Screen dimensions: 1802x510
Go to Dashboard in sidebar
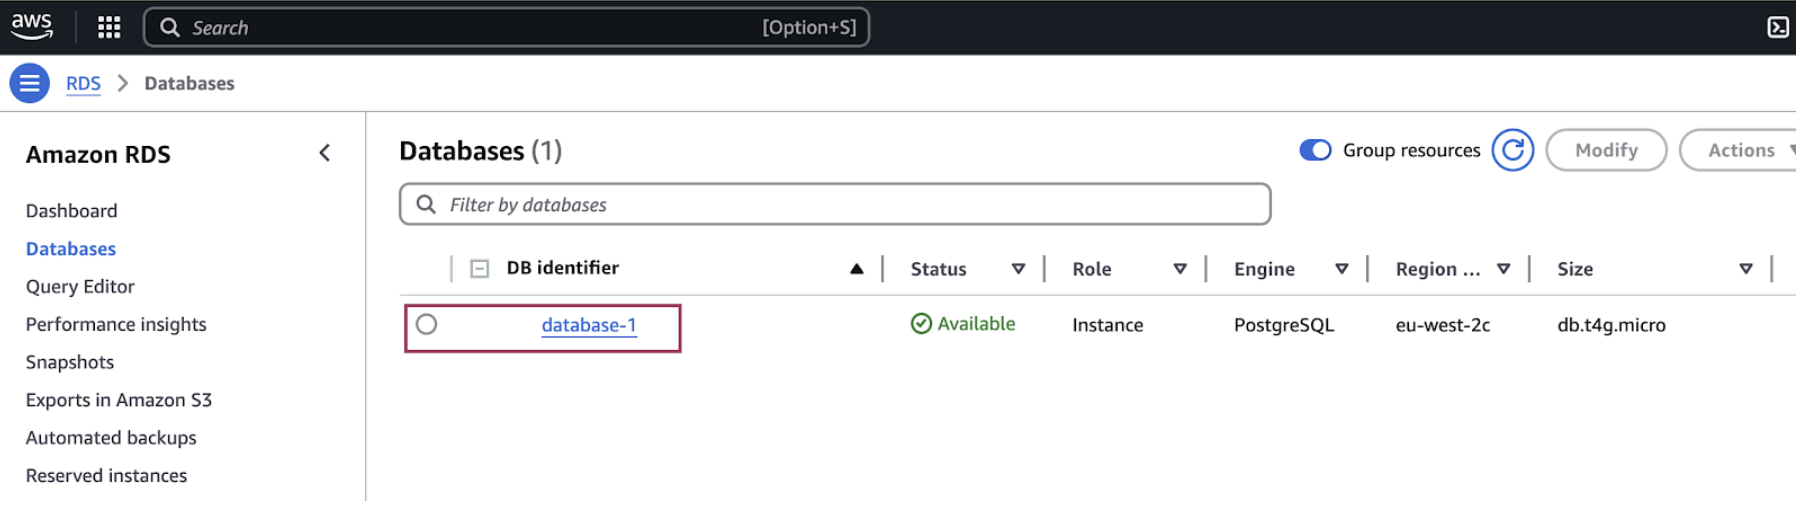(x=72, y=211)
